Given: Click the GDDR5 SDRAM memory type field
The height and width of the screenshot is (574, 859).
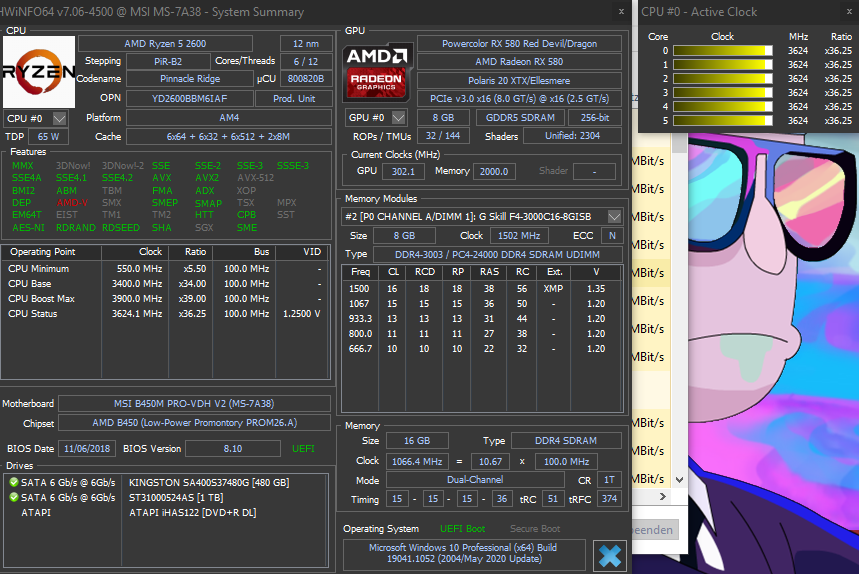Looking at the screenshot, I should pos(520,118).
